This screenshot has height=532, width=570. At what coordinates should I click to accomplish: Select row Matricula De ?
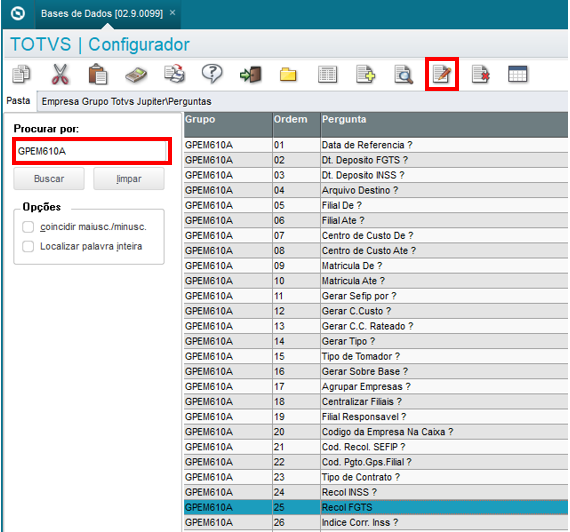tap(376, 266)
